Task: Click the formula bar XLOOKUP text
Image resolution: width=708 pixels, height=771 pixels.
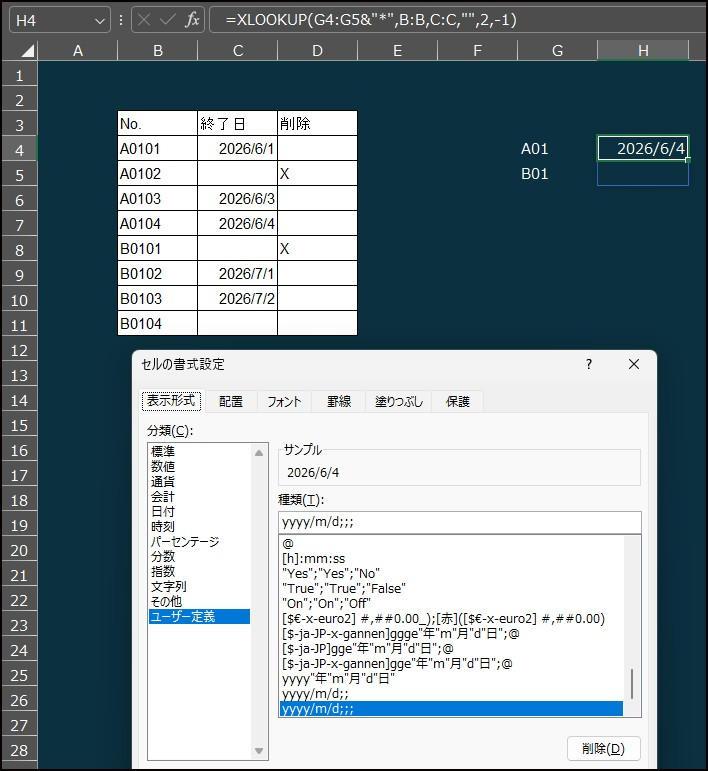Action: click(x=371, y=20)
